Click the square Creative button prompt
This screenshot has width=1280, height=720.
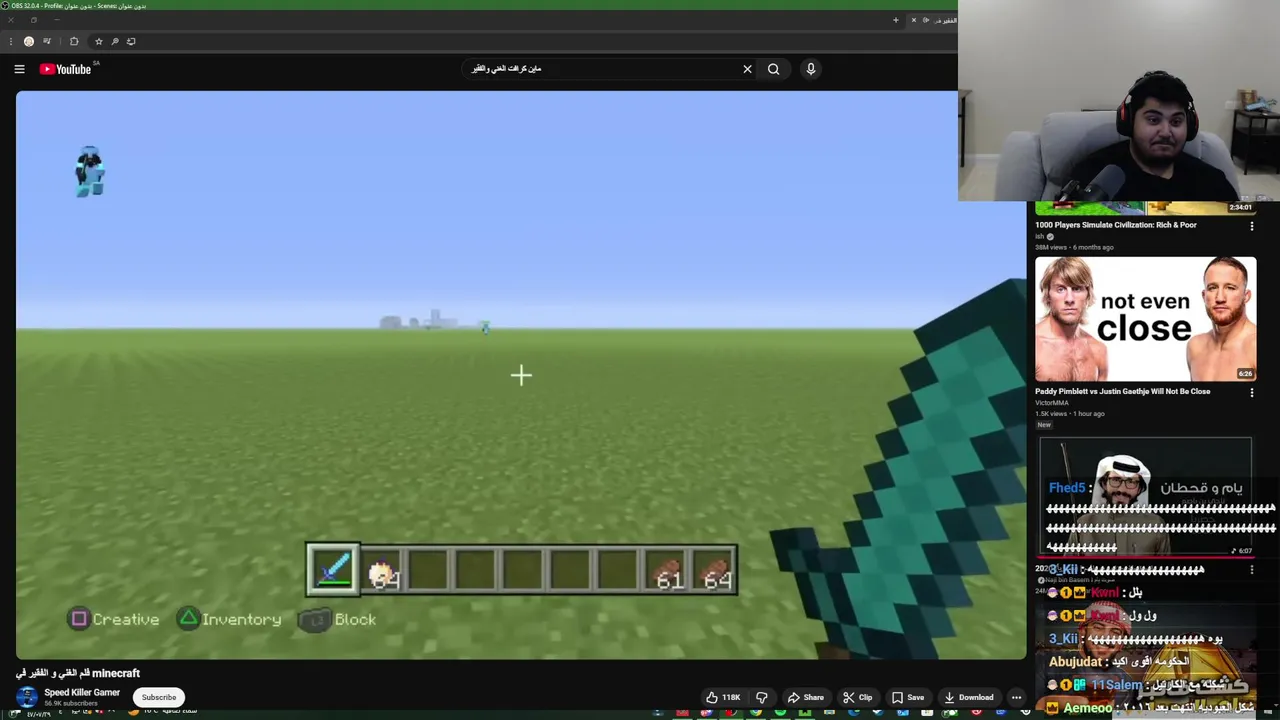[113, 619]
